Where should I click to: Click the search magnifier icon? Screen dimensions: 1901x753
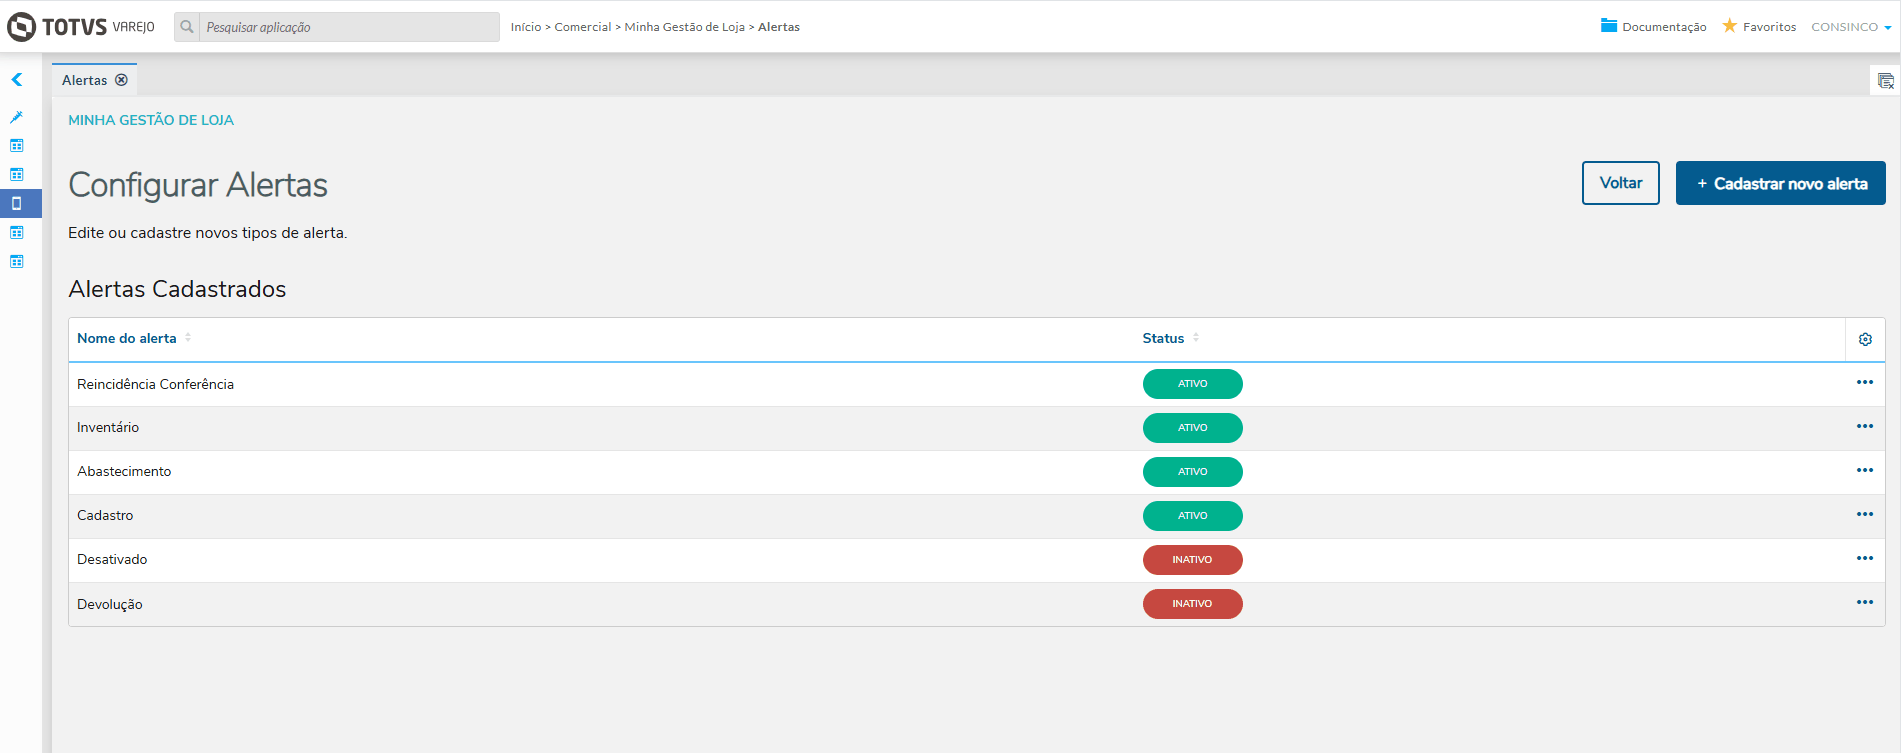tap(187, 27)
